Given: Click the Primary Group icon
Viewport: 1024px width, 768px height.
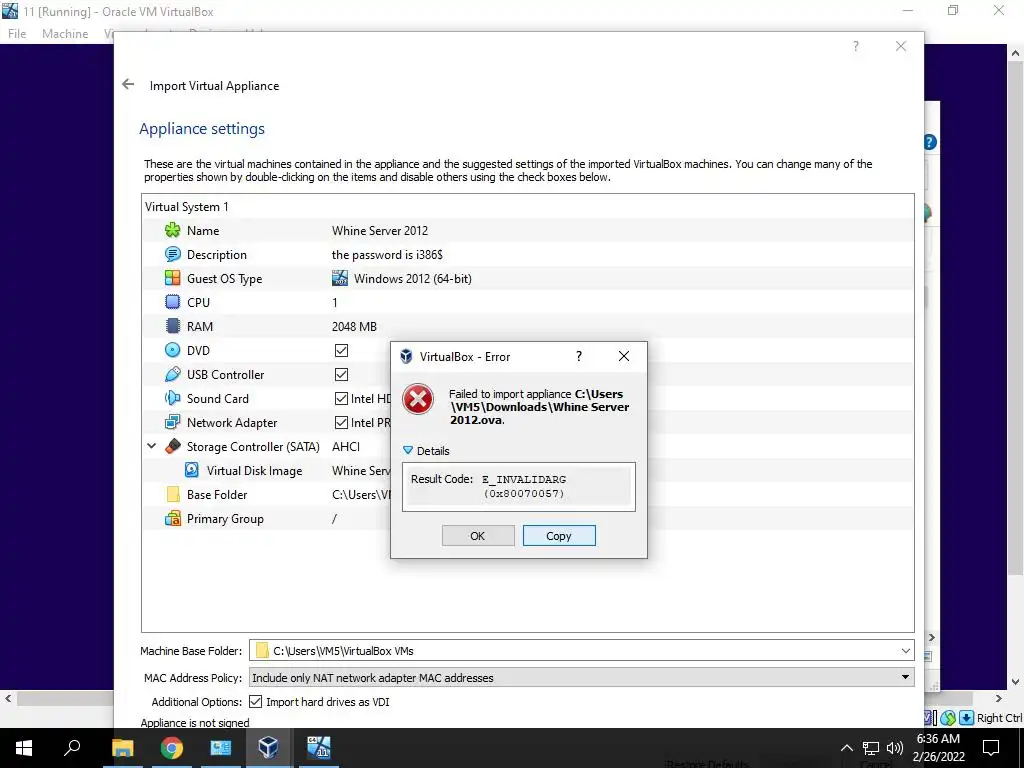Looking at the screenshot, I should (x=172, y=519).
